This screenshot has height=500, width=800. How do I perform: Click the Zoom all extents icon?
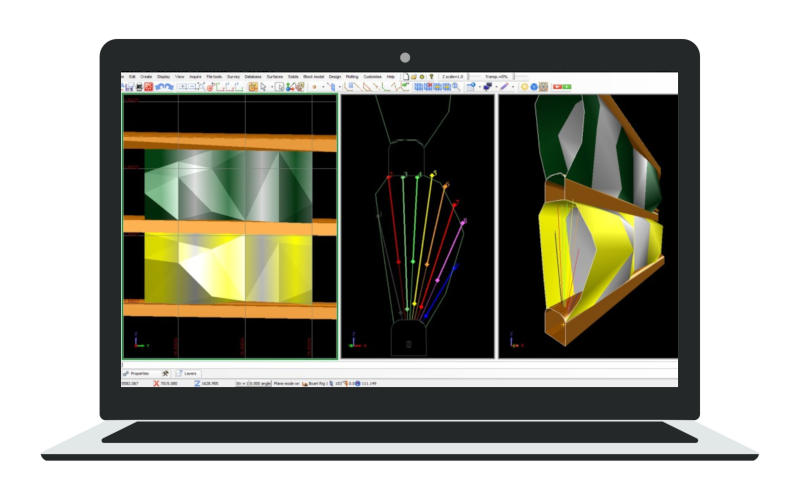coord(202,86)
